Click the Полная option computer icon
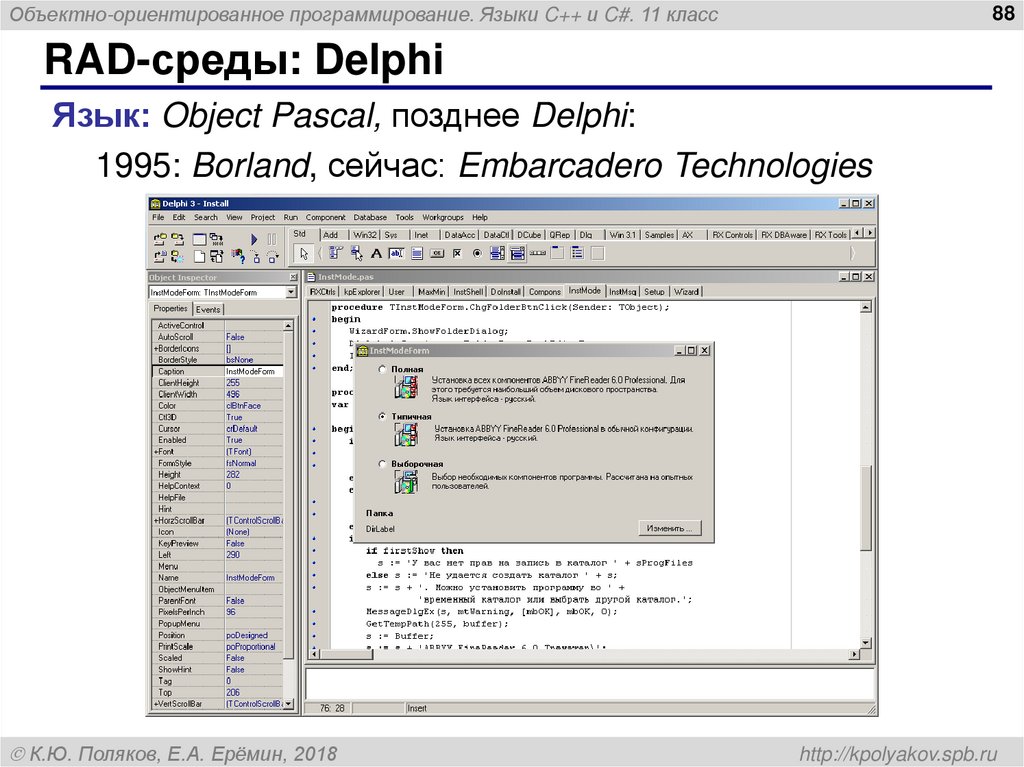Image resolution: width=1024 pixels, height=767 pixels. point(406,387)
